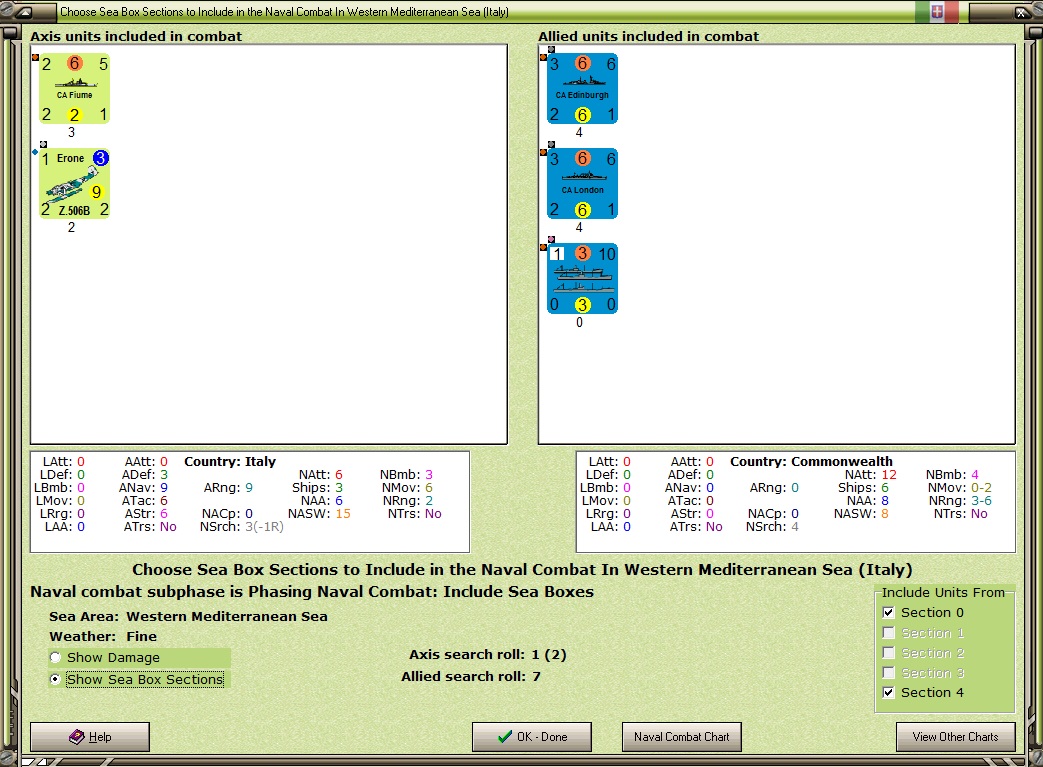The image size is (1043, 767).
Task: Select the Erone Z.506B aircraft unit
Action: [74, 184]
